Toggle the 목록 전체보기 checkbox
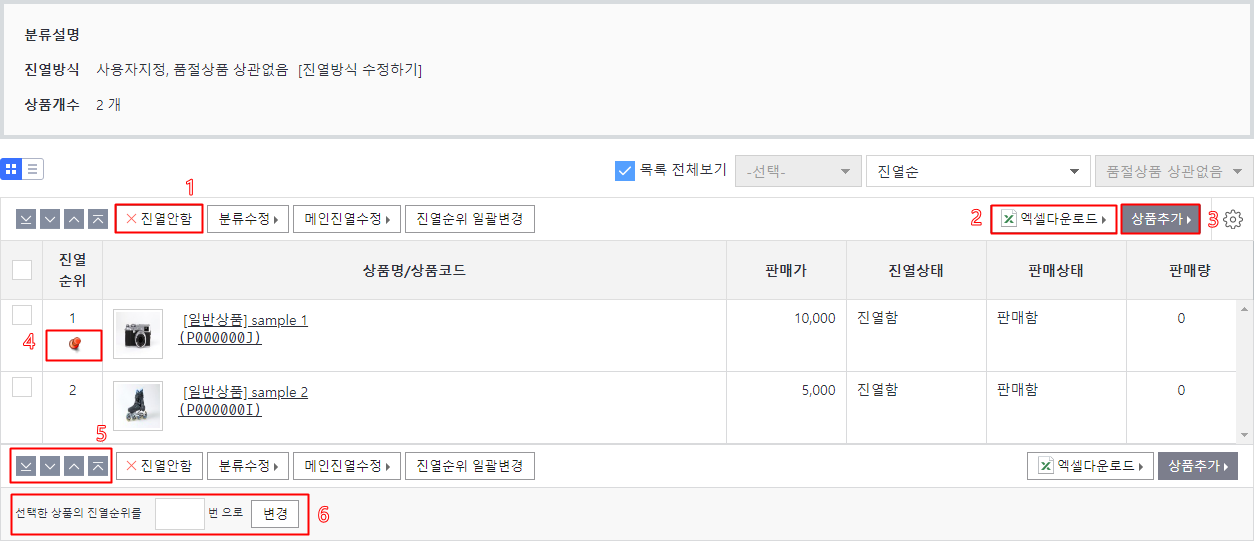1254x543 pixels. tap(625, 171)
